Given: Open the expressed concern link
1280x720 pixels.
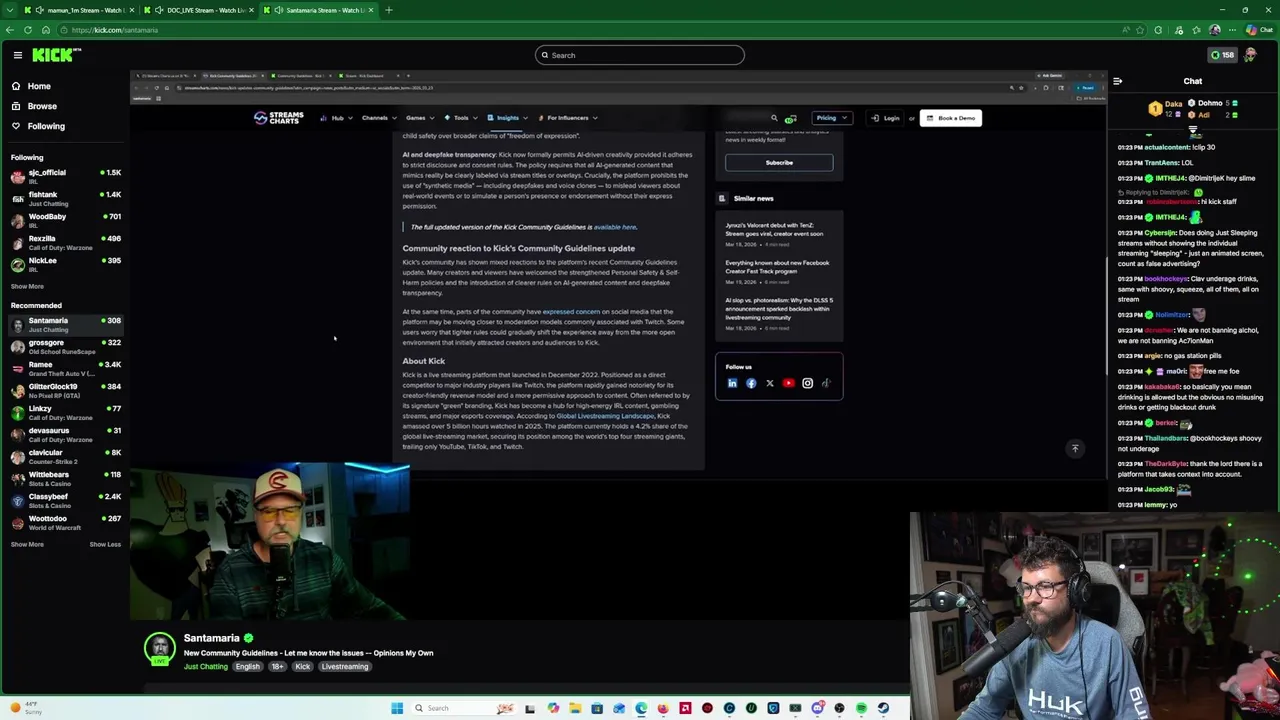Looking at the screenshot, I should pos(571,312).
